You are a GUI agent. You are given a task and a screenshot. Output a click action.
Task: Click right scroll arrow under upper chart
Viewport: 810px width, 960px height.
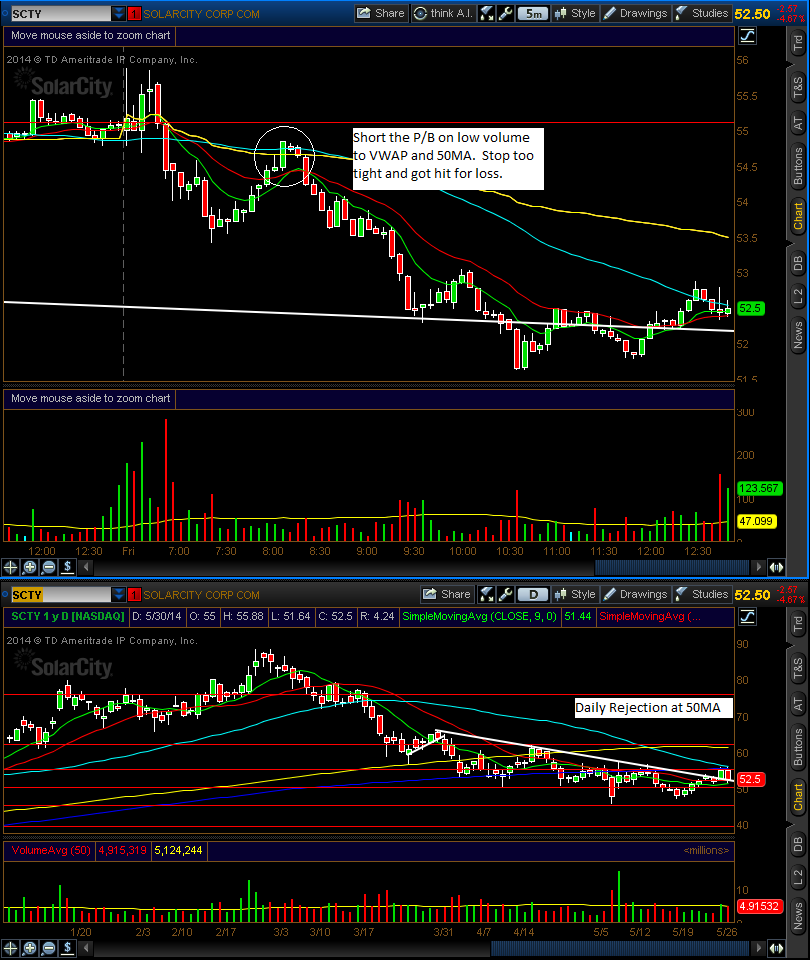759,567
